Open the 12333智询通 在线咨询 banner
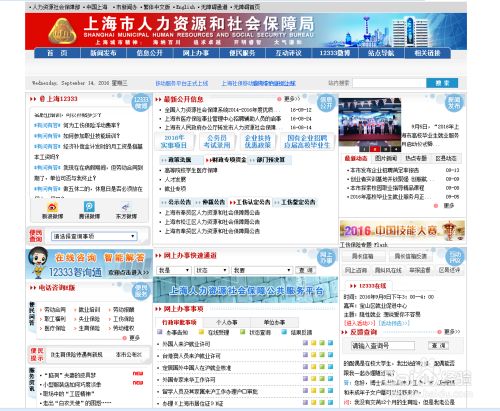This screenshot has width=500, height=411. click(89, 264)
